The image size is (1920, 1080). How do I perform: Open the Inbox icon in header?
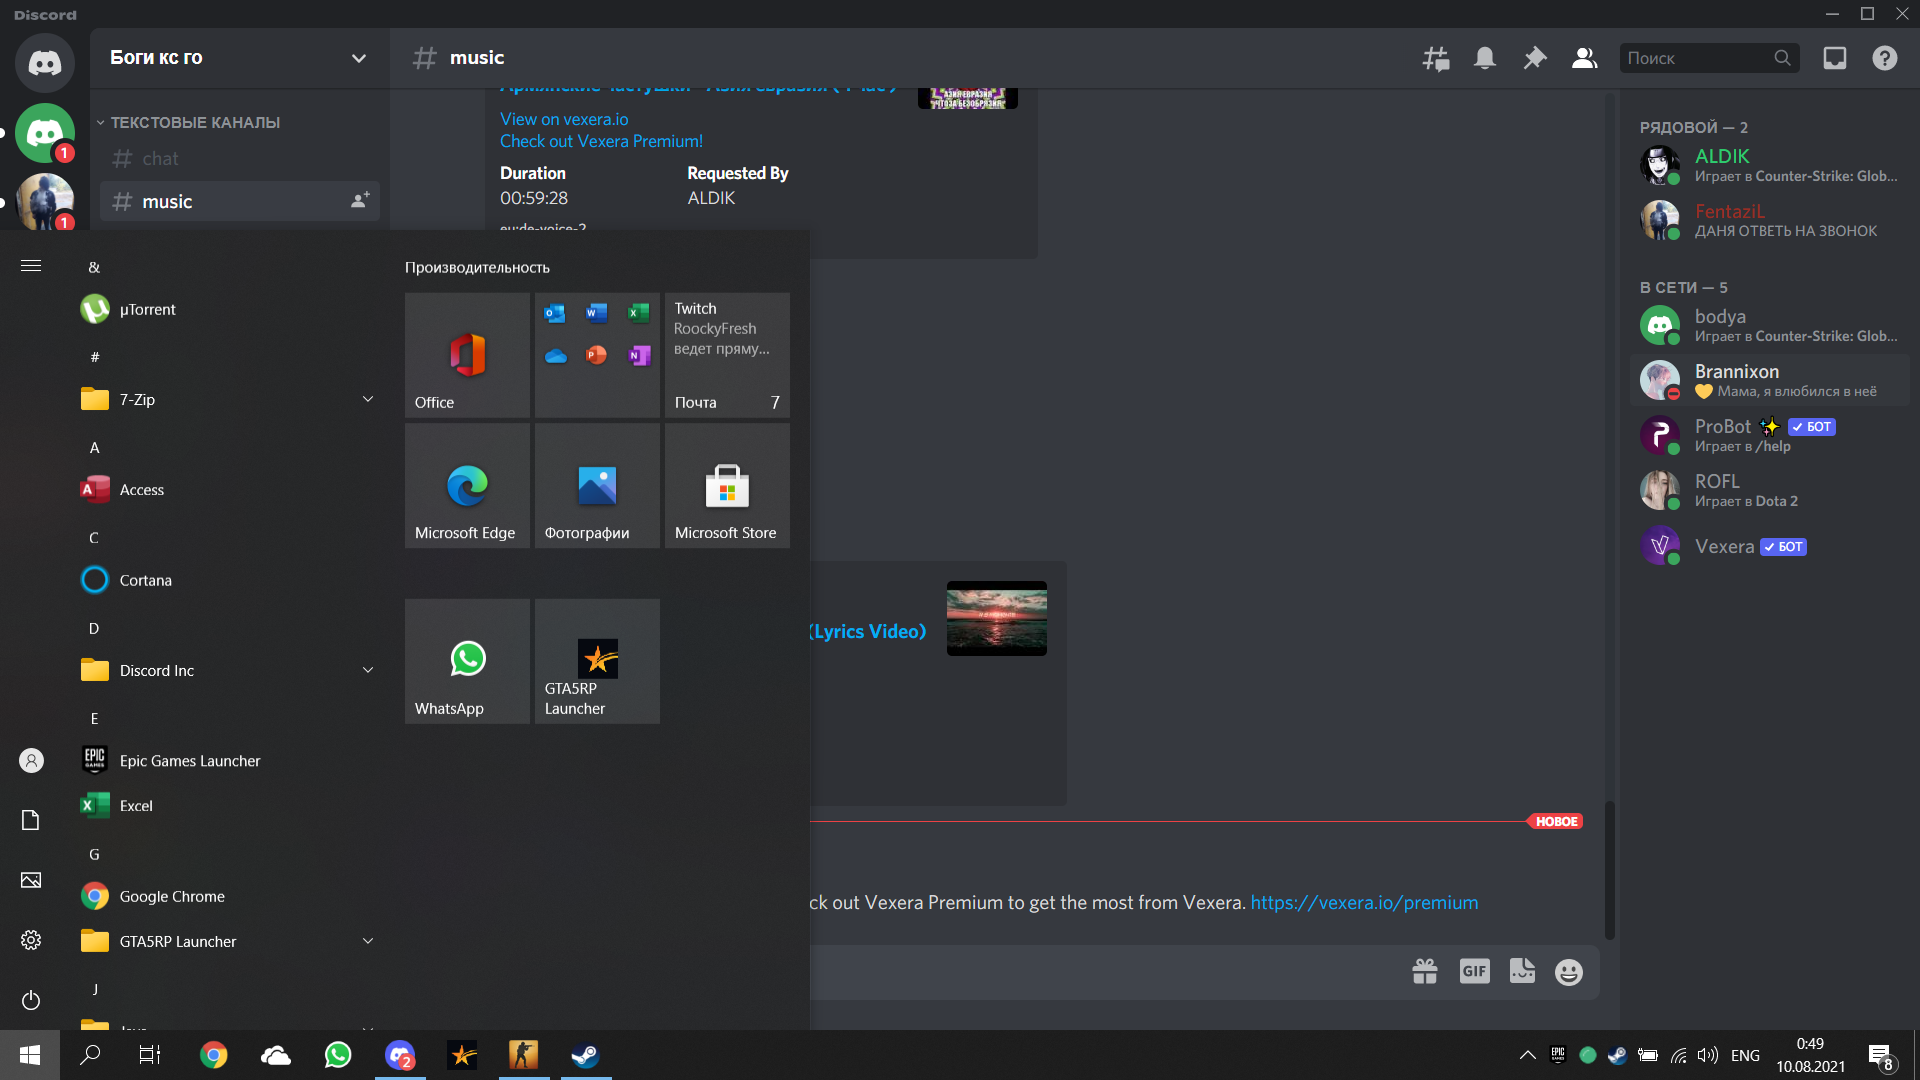pyautogui.click(x=1835, y=59)
